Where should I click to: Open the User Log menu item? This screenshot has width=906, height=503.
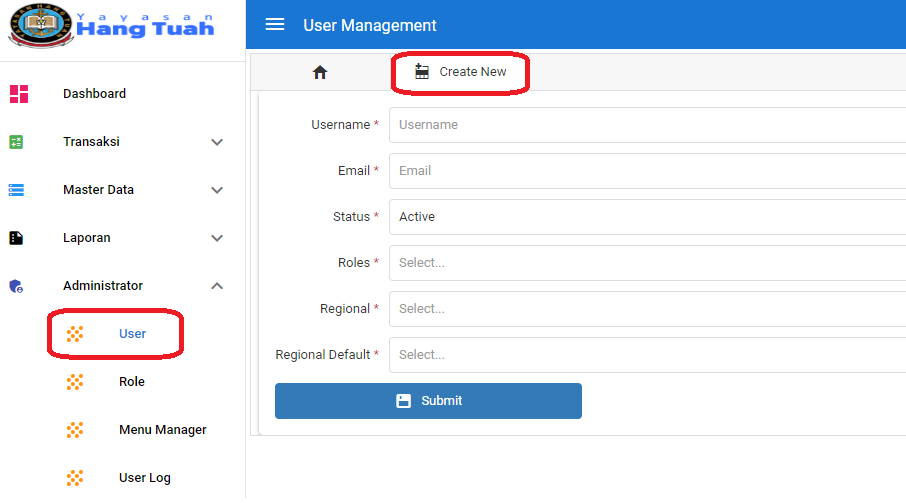click(x=144, y=478)
